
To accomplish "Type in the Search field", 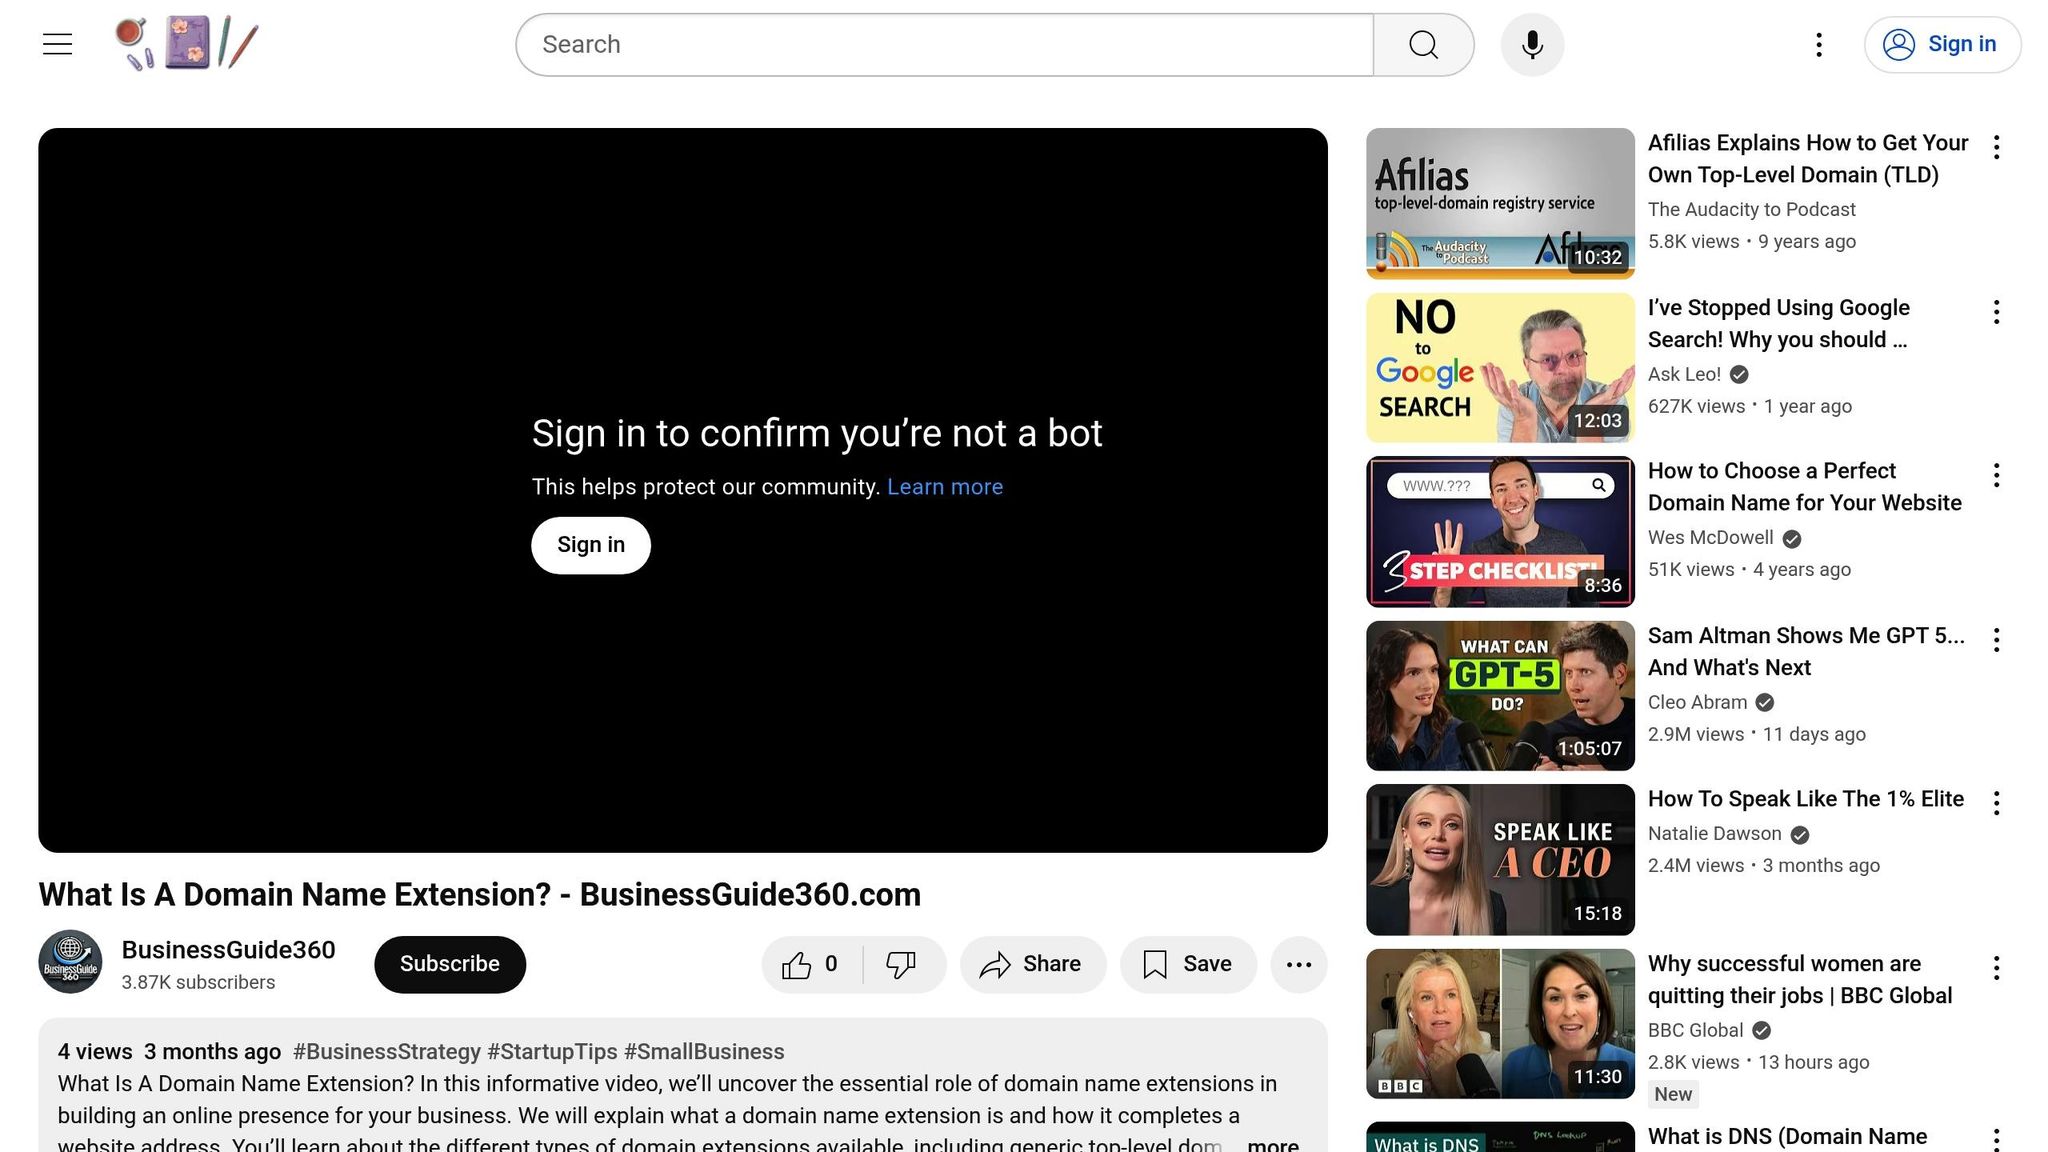I will click(x=944, y=45).
